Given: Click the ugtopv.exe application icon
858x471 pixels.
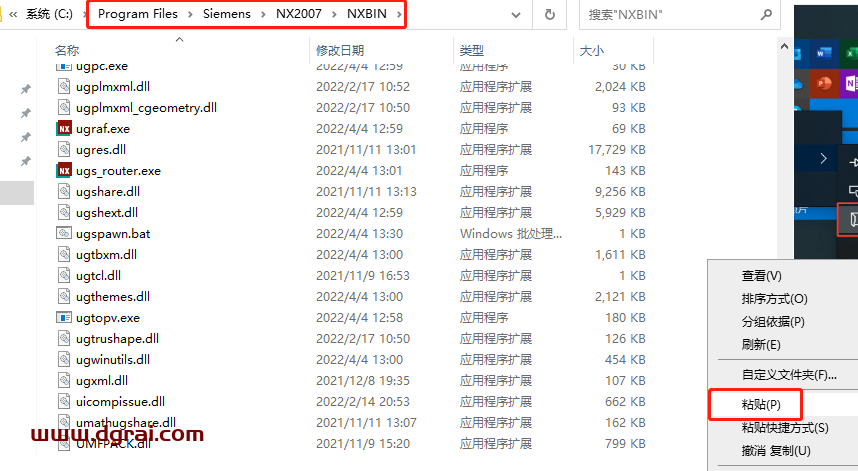Looking at the screenshot, I should coord(64,317).
